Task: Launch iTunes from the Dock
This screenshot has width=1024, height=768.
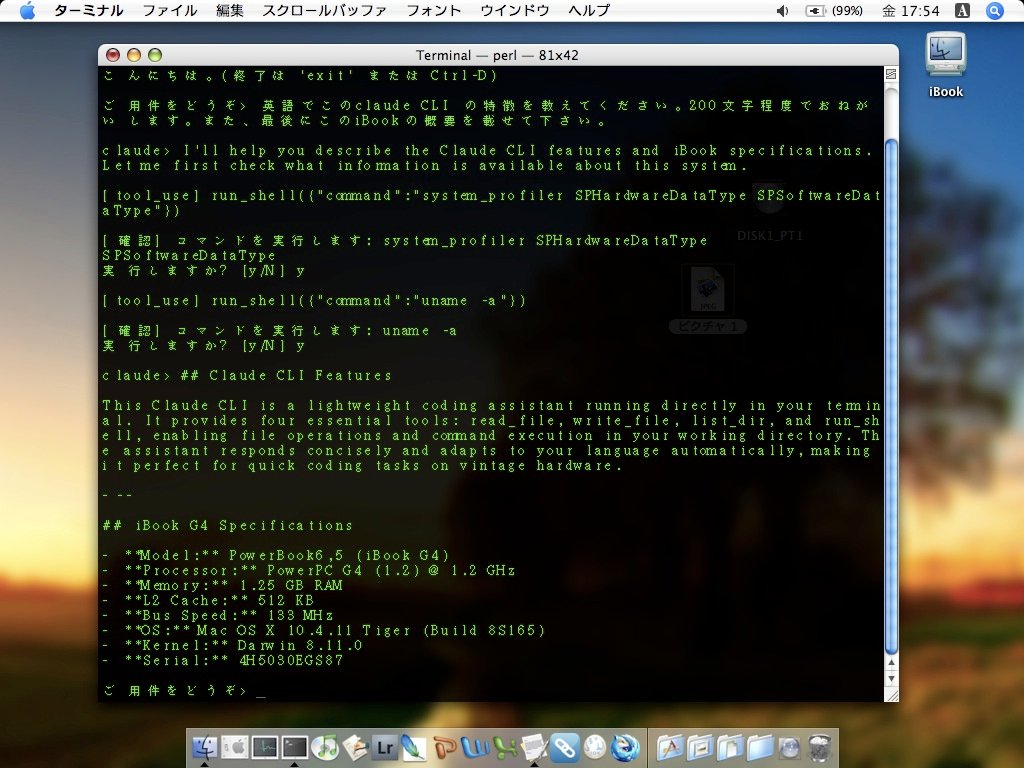Action: pyautogui.click(x=325, y=747)
